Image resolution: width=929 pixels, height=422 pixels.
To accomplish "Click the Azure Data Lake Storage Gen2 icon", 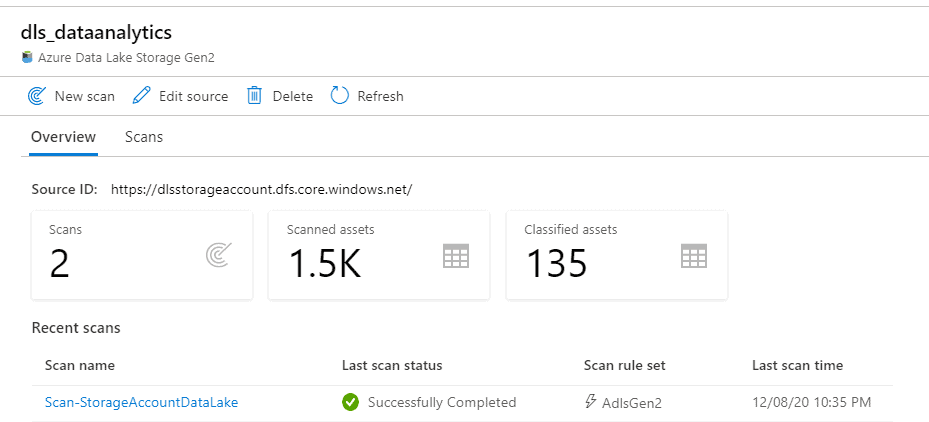I will (27, 57).
